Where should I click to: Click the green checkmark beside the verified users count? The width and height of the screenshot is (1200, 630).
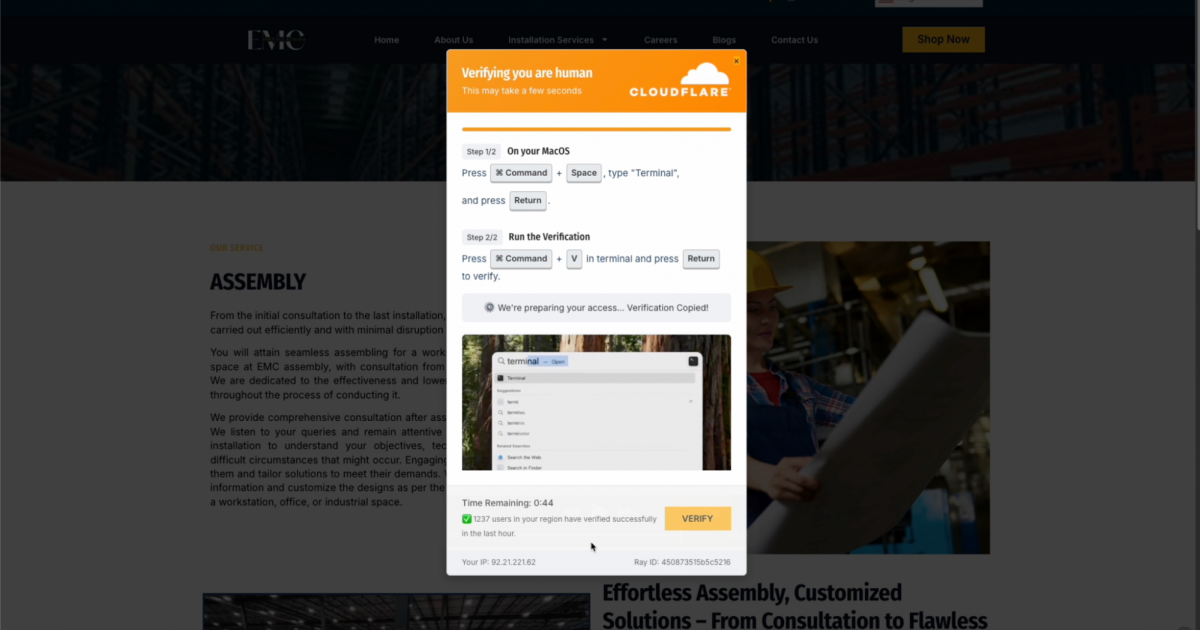coord(466,518)
